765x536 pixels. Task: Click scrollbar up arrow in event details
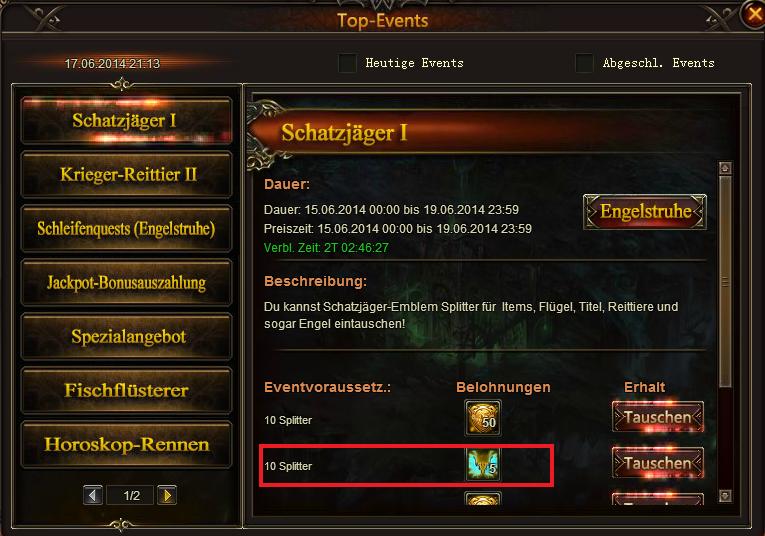click(x=725, y=168)
